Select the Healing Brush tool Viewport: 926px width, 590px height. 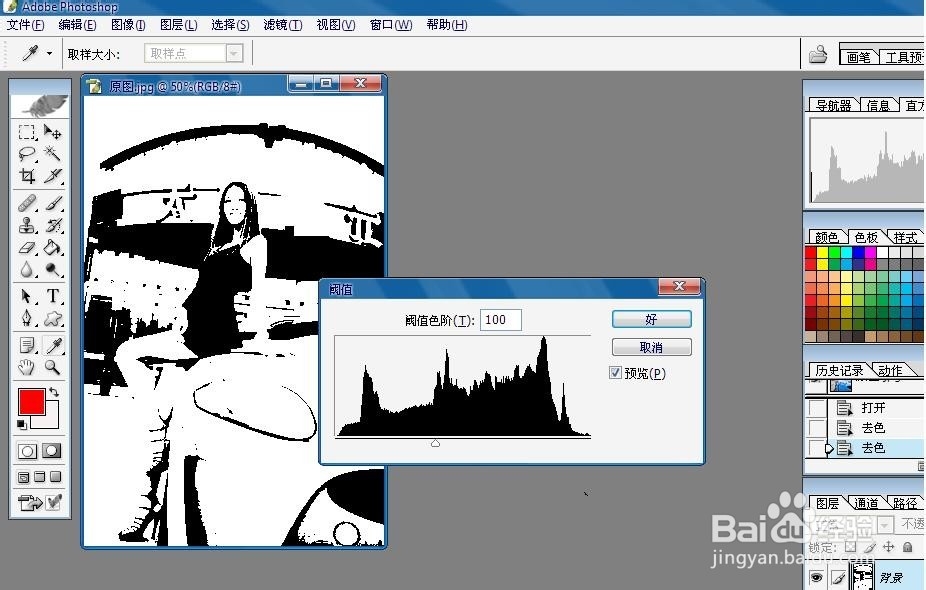coord(27,203)
